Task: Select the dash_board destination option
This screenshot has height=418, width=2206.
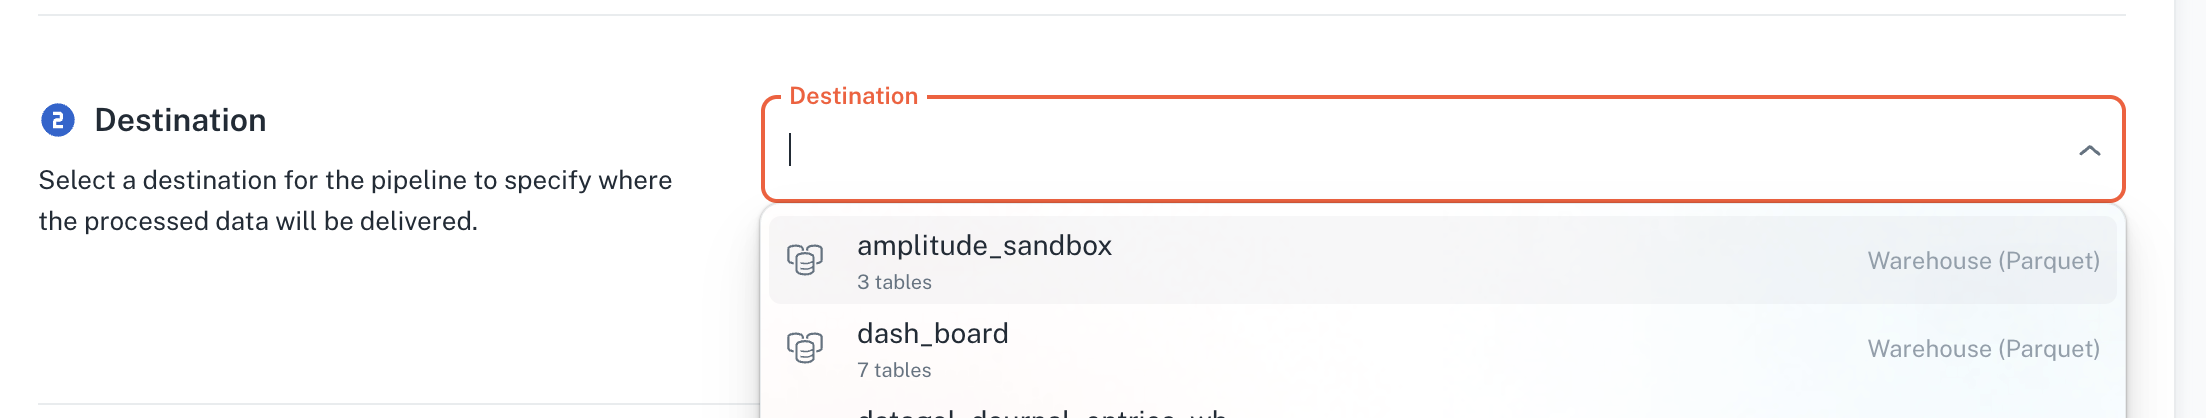Action: (x=1442, y=348)
